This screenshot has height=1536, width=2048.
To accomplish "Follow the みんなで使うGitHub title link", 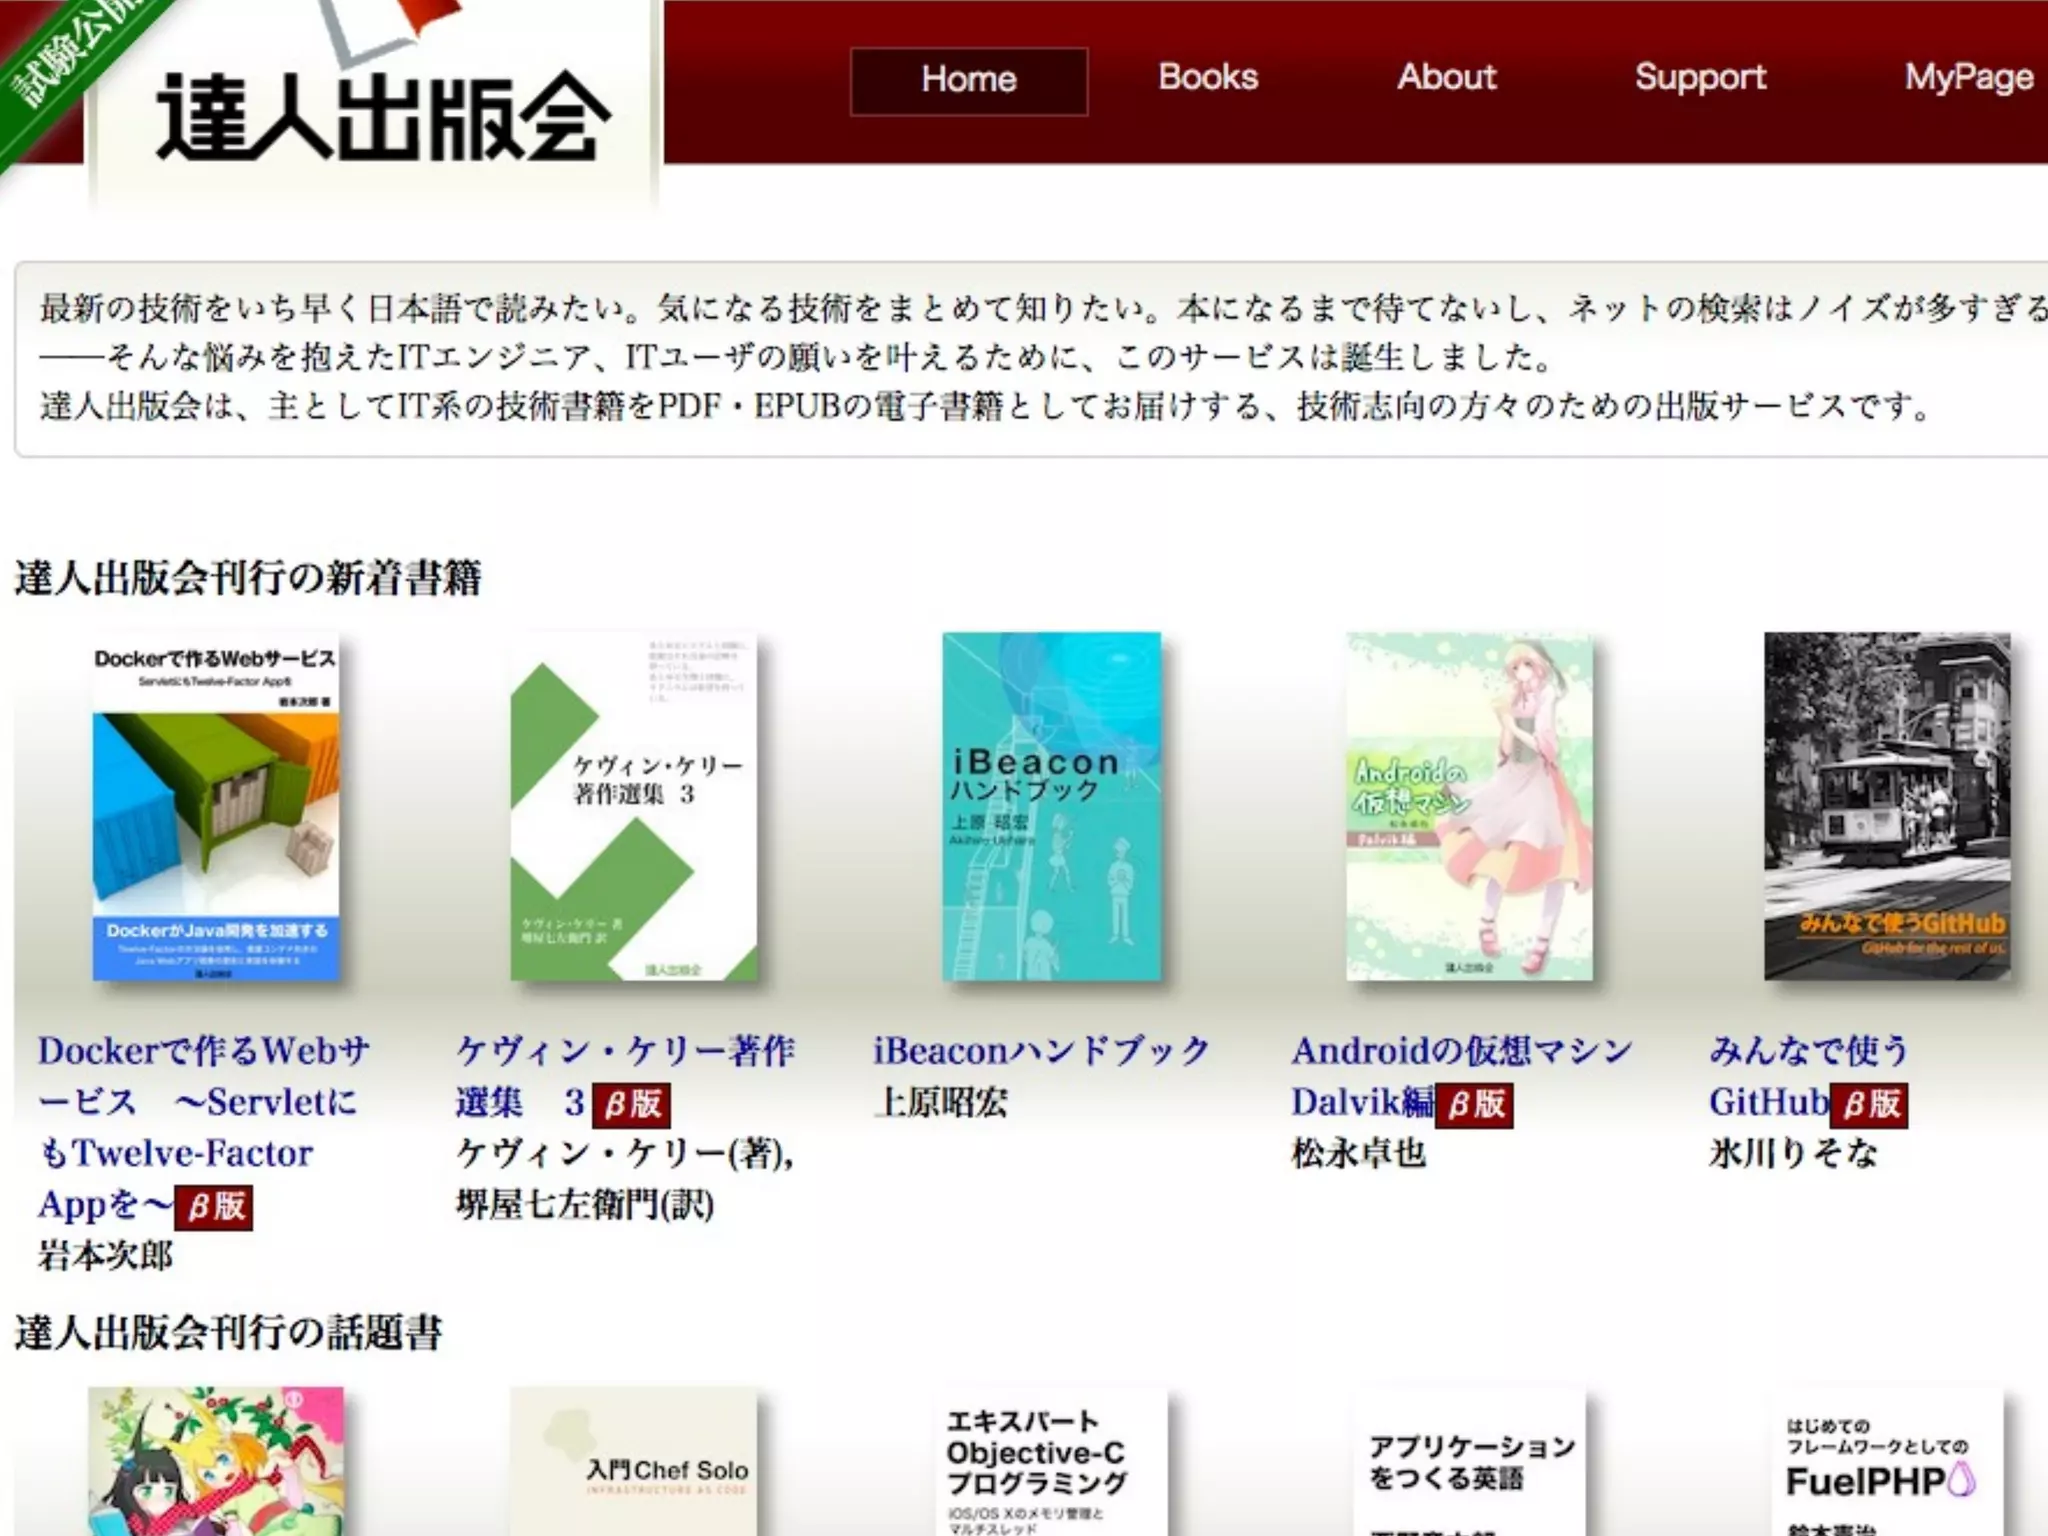I will point(1808,1052).
